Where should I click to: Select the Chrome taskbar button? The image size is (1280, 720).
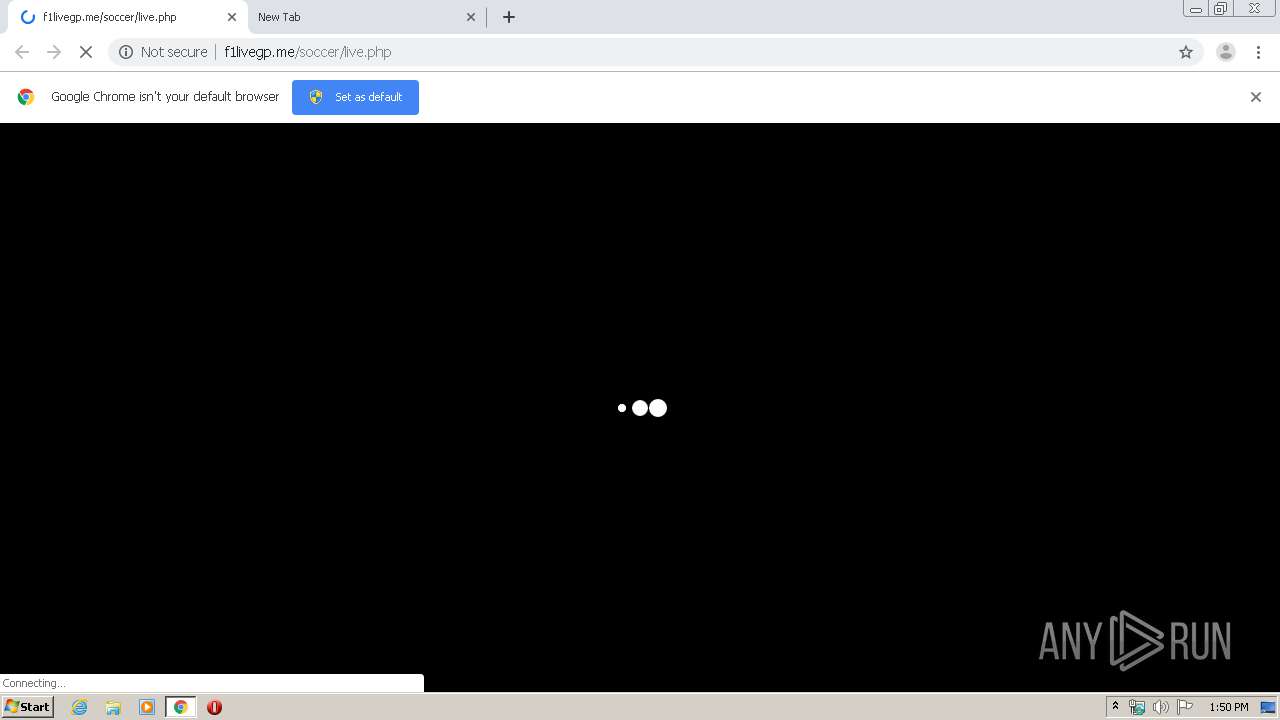coord(180,707)
